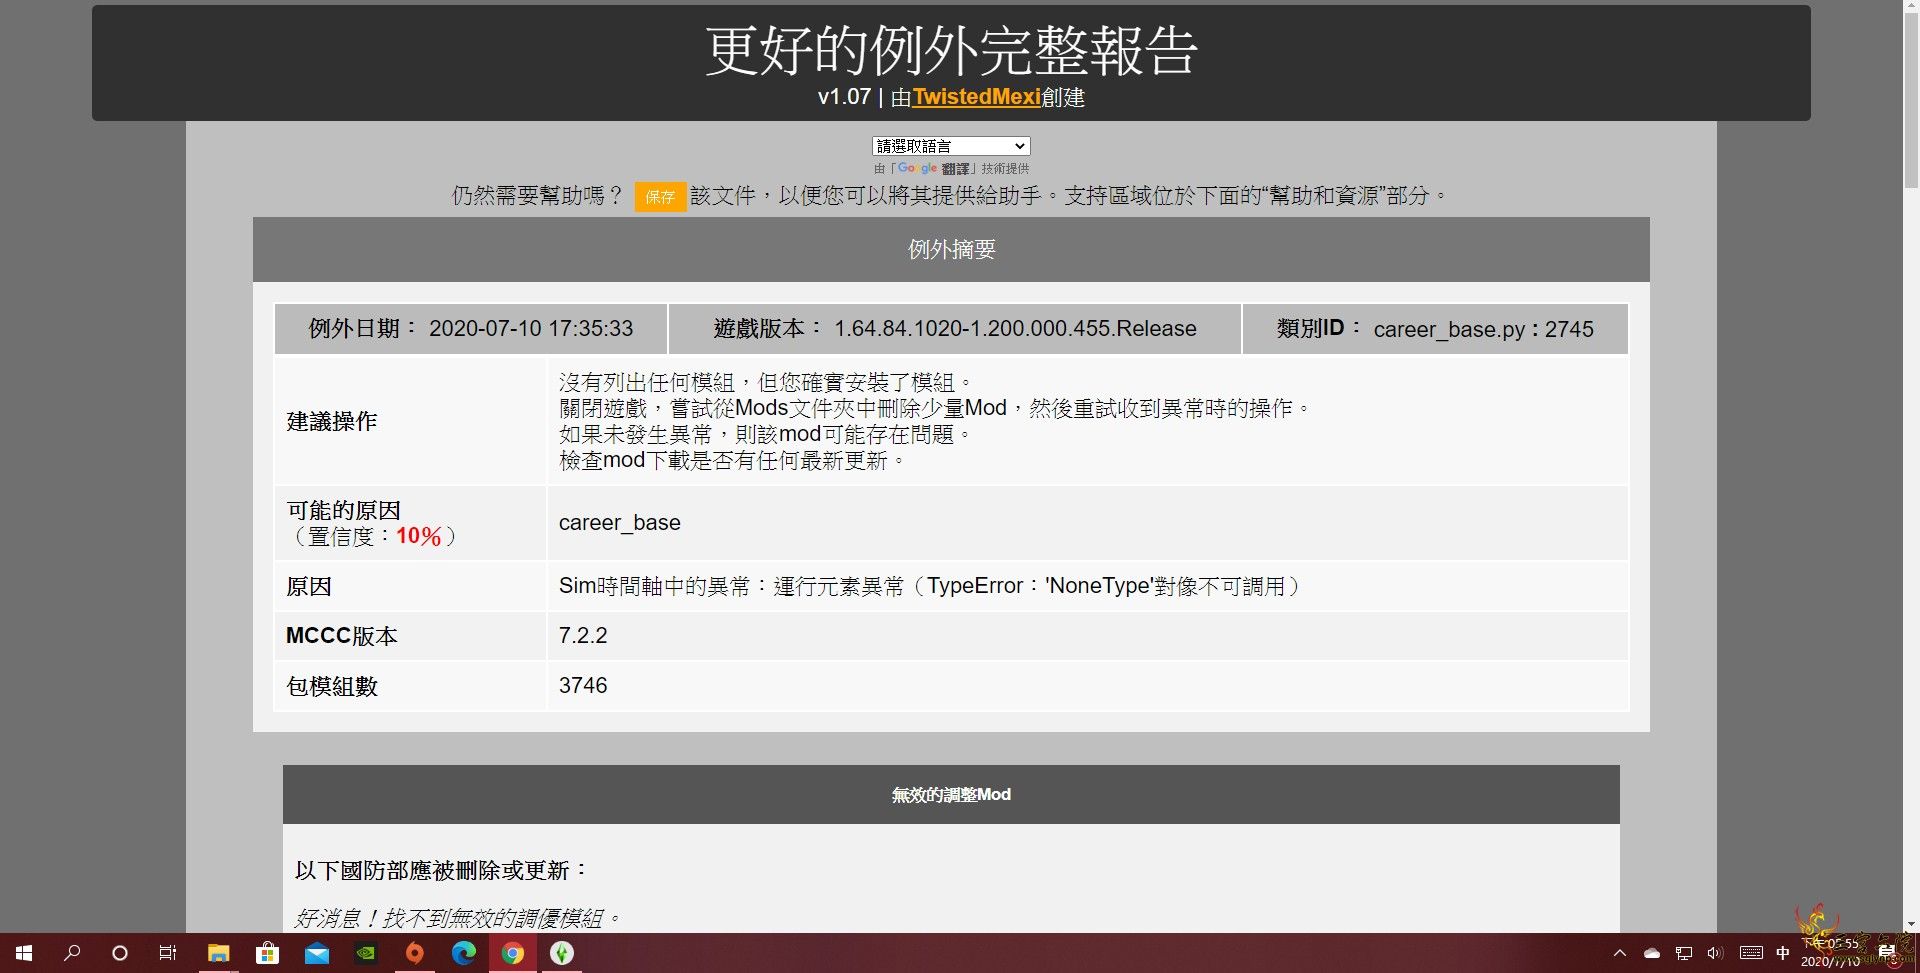
Task: Open the language selection dropdown
Action: tap(950, 146)
